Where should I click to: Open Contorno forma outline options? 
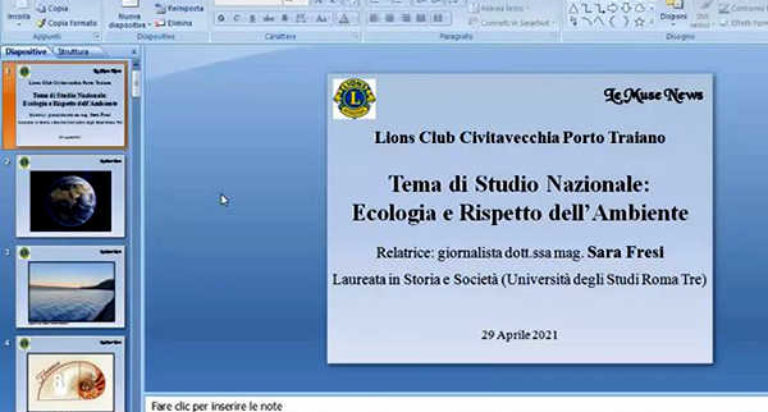click(742, 8)
